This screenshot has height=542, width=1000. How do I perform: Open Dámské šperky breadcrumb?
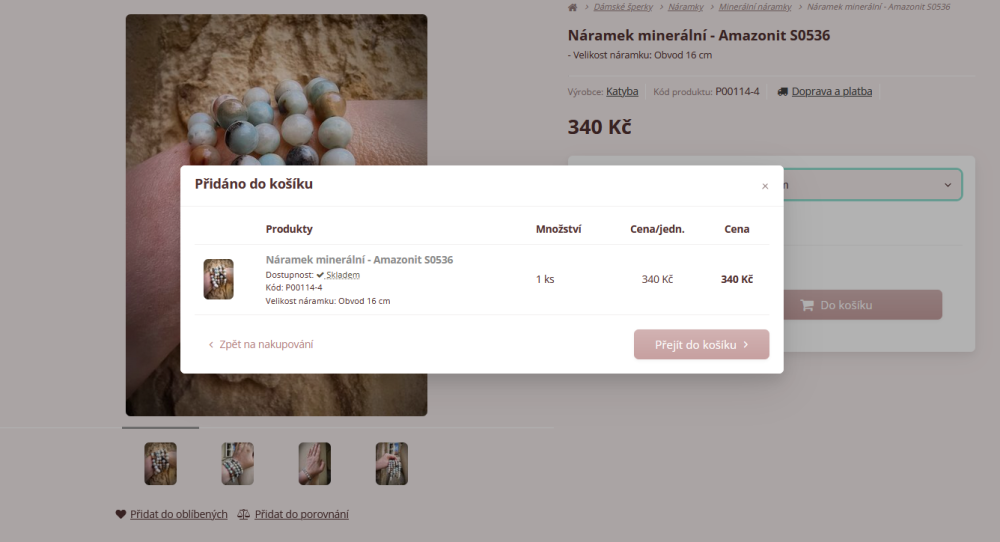coord(623,7)
